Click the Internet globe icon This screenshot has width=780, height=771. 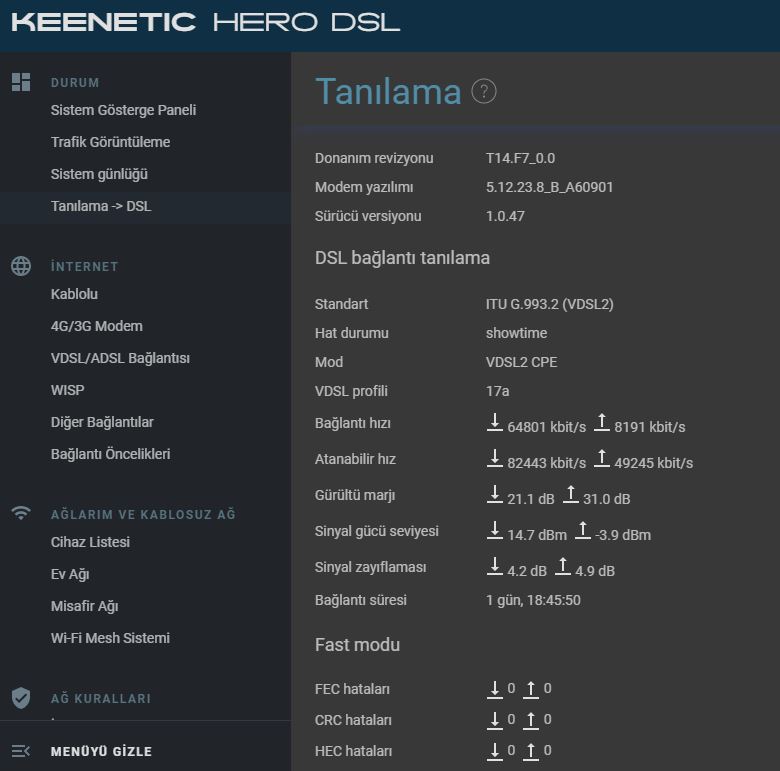tap(21, 266)
